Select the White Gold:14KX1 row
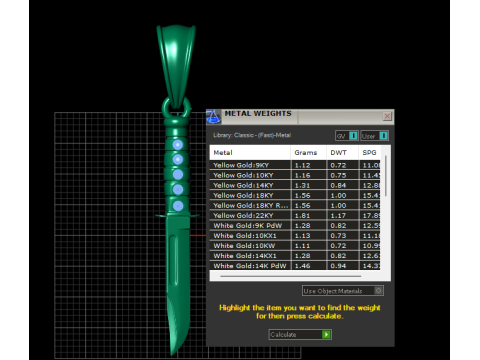 (295, 256)
